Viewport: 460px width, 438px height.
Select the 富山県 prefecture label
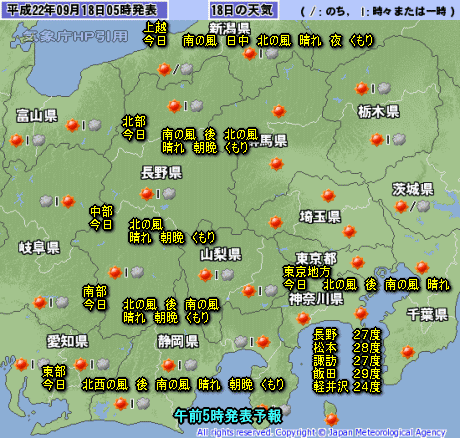[37, 116]
